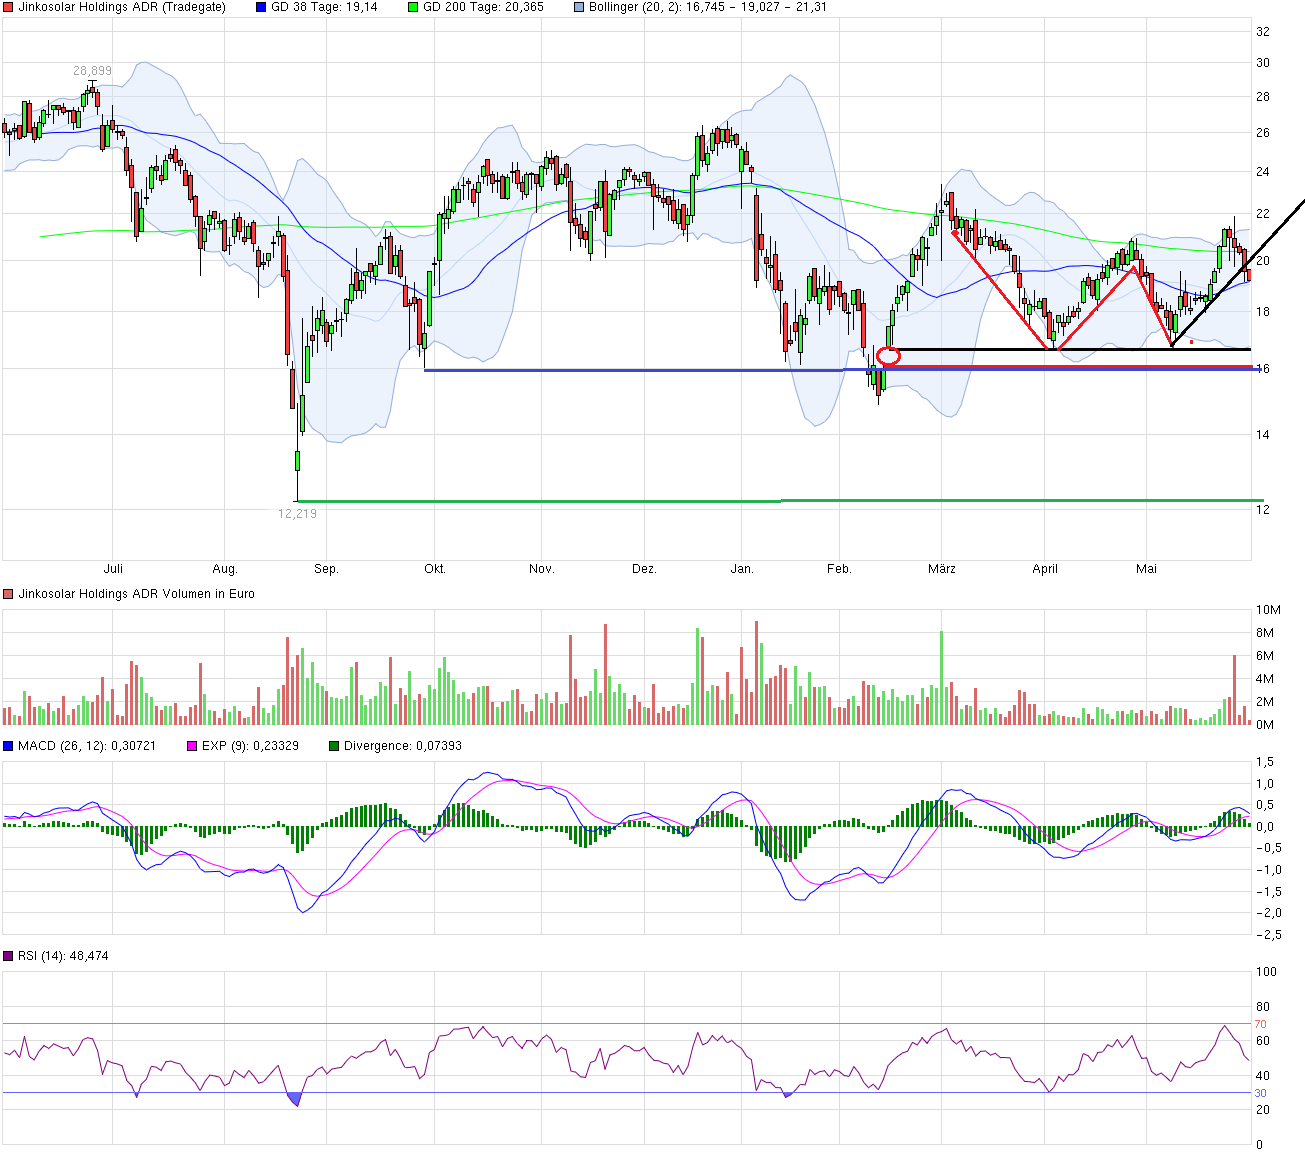Screen dimensions: 1305x1158
Task: Click the 'Sep.' month label on the axis
Action: 326,569
